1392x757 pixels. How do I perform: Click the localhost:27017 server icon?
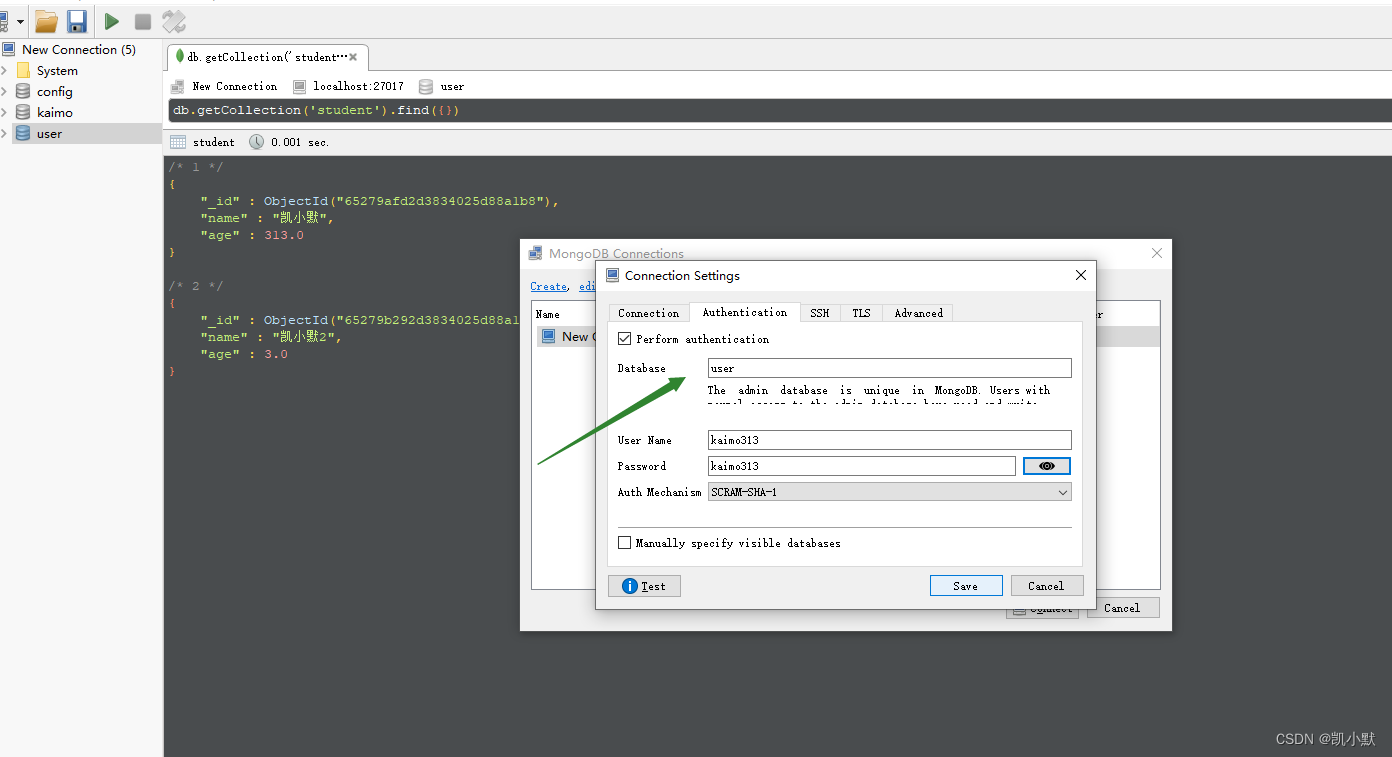click(x=299, y=87)
